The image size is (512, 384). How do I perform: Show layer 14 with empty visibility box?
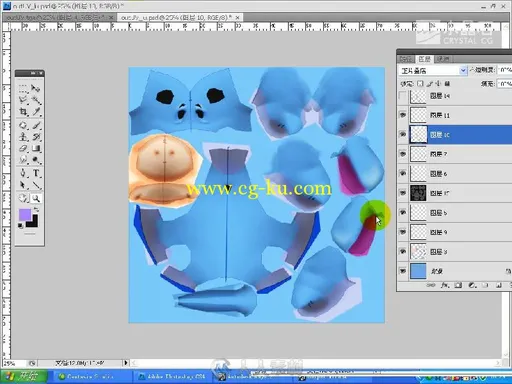pos(403,96)
